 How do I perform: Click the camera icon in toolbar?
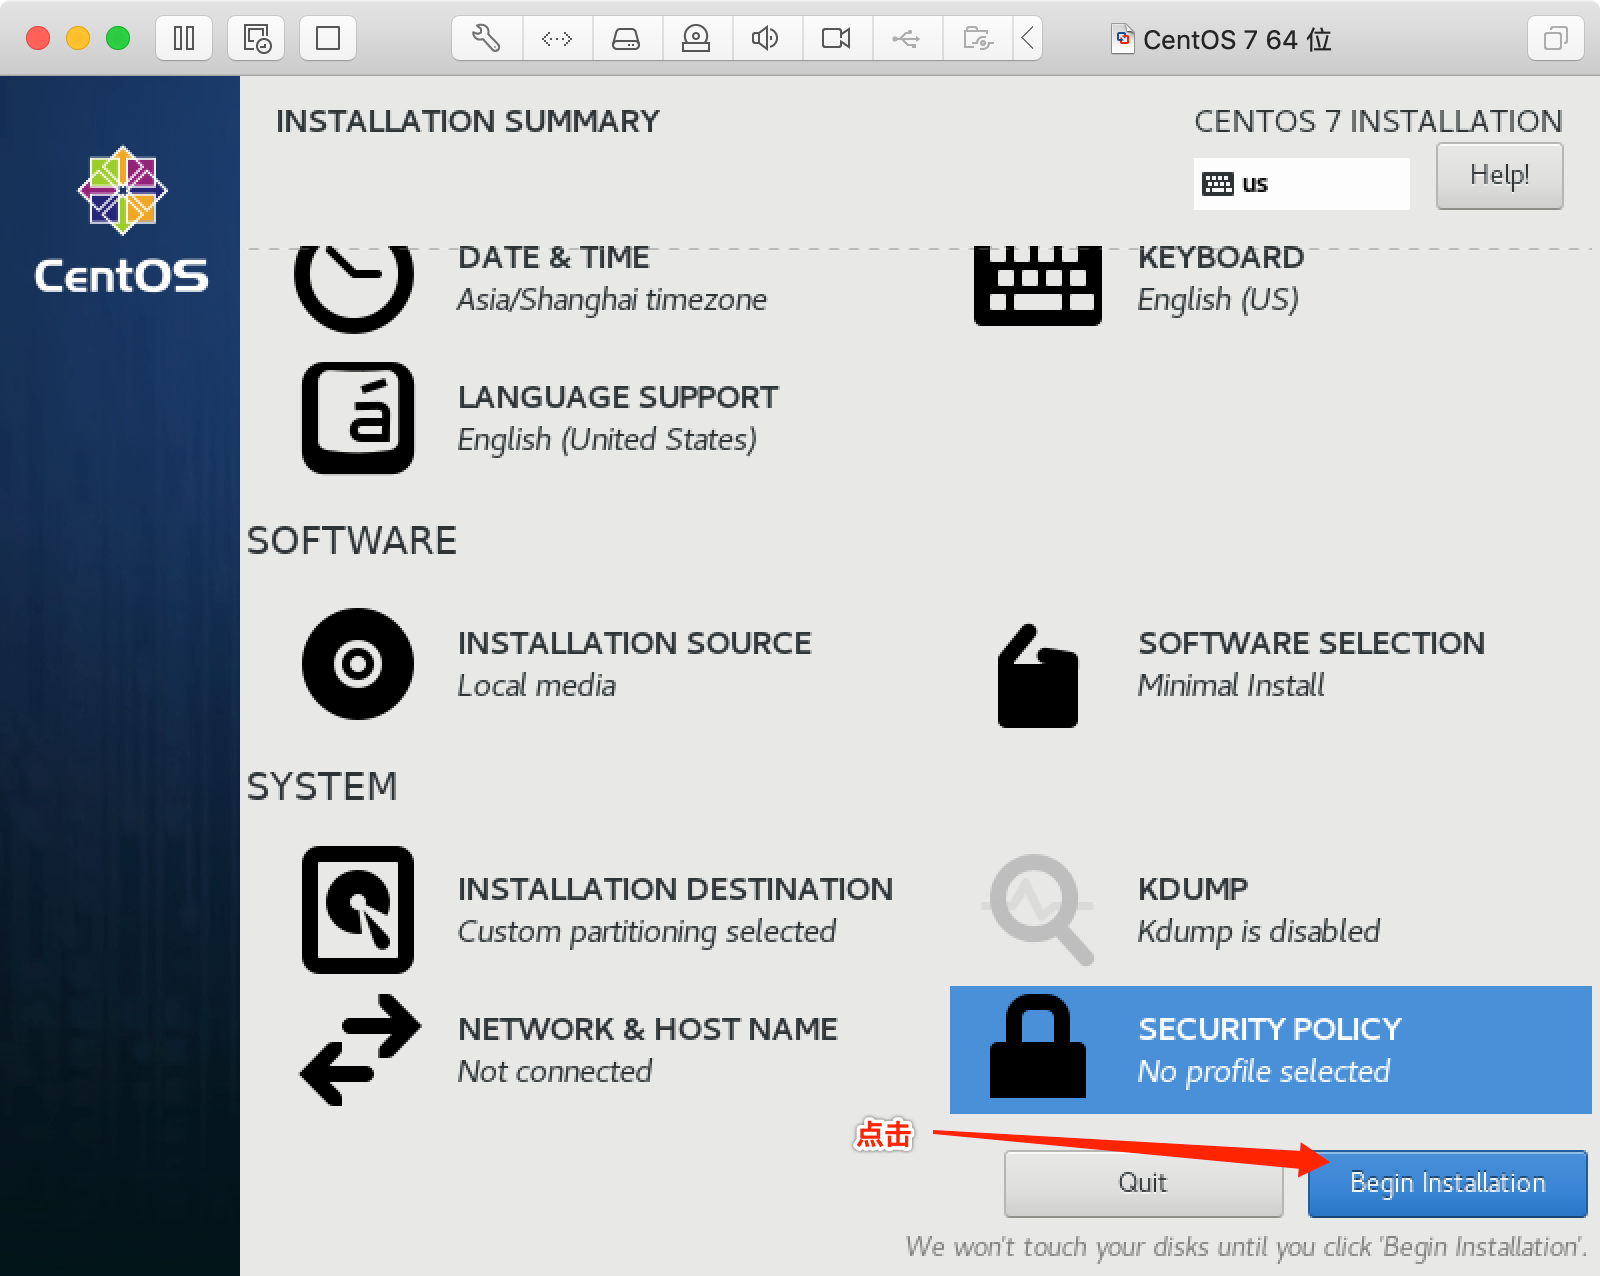pyautogui.click(x=836, y=39)
